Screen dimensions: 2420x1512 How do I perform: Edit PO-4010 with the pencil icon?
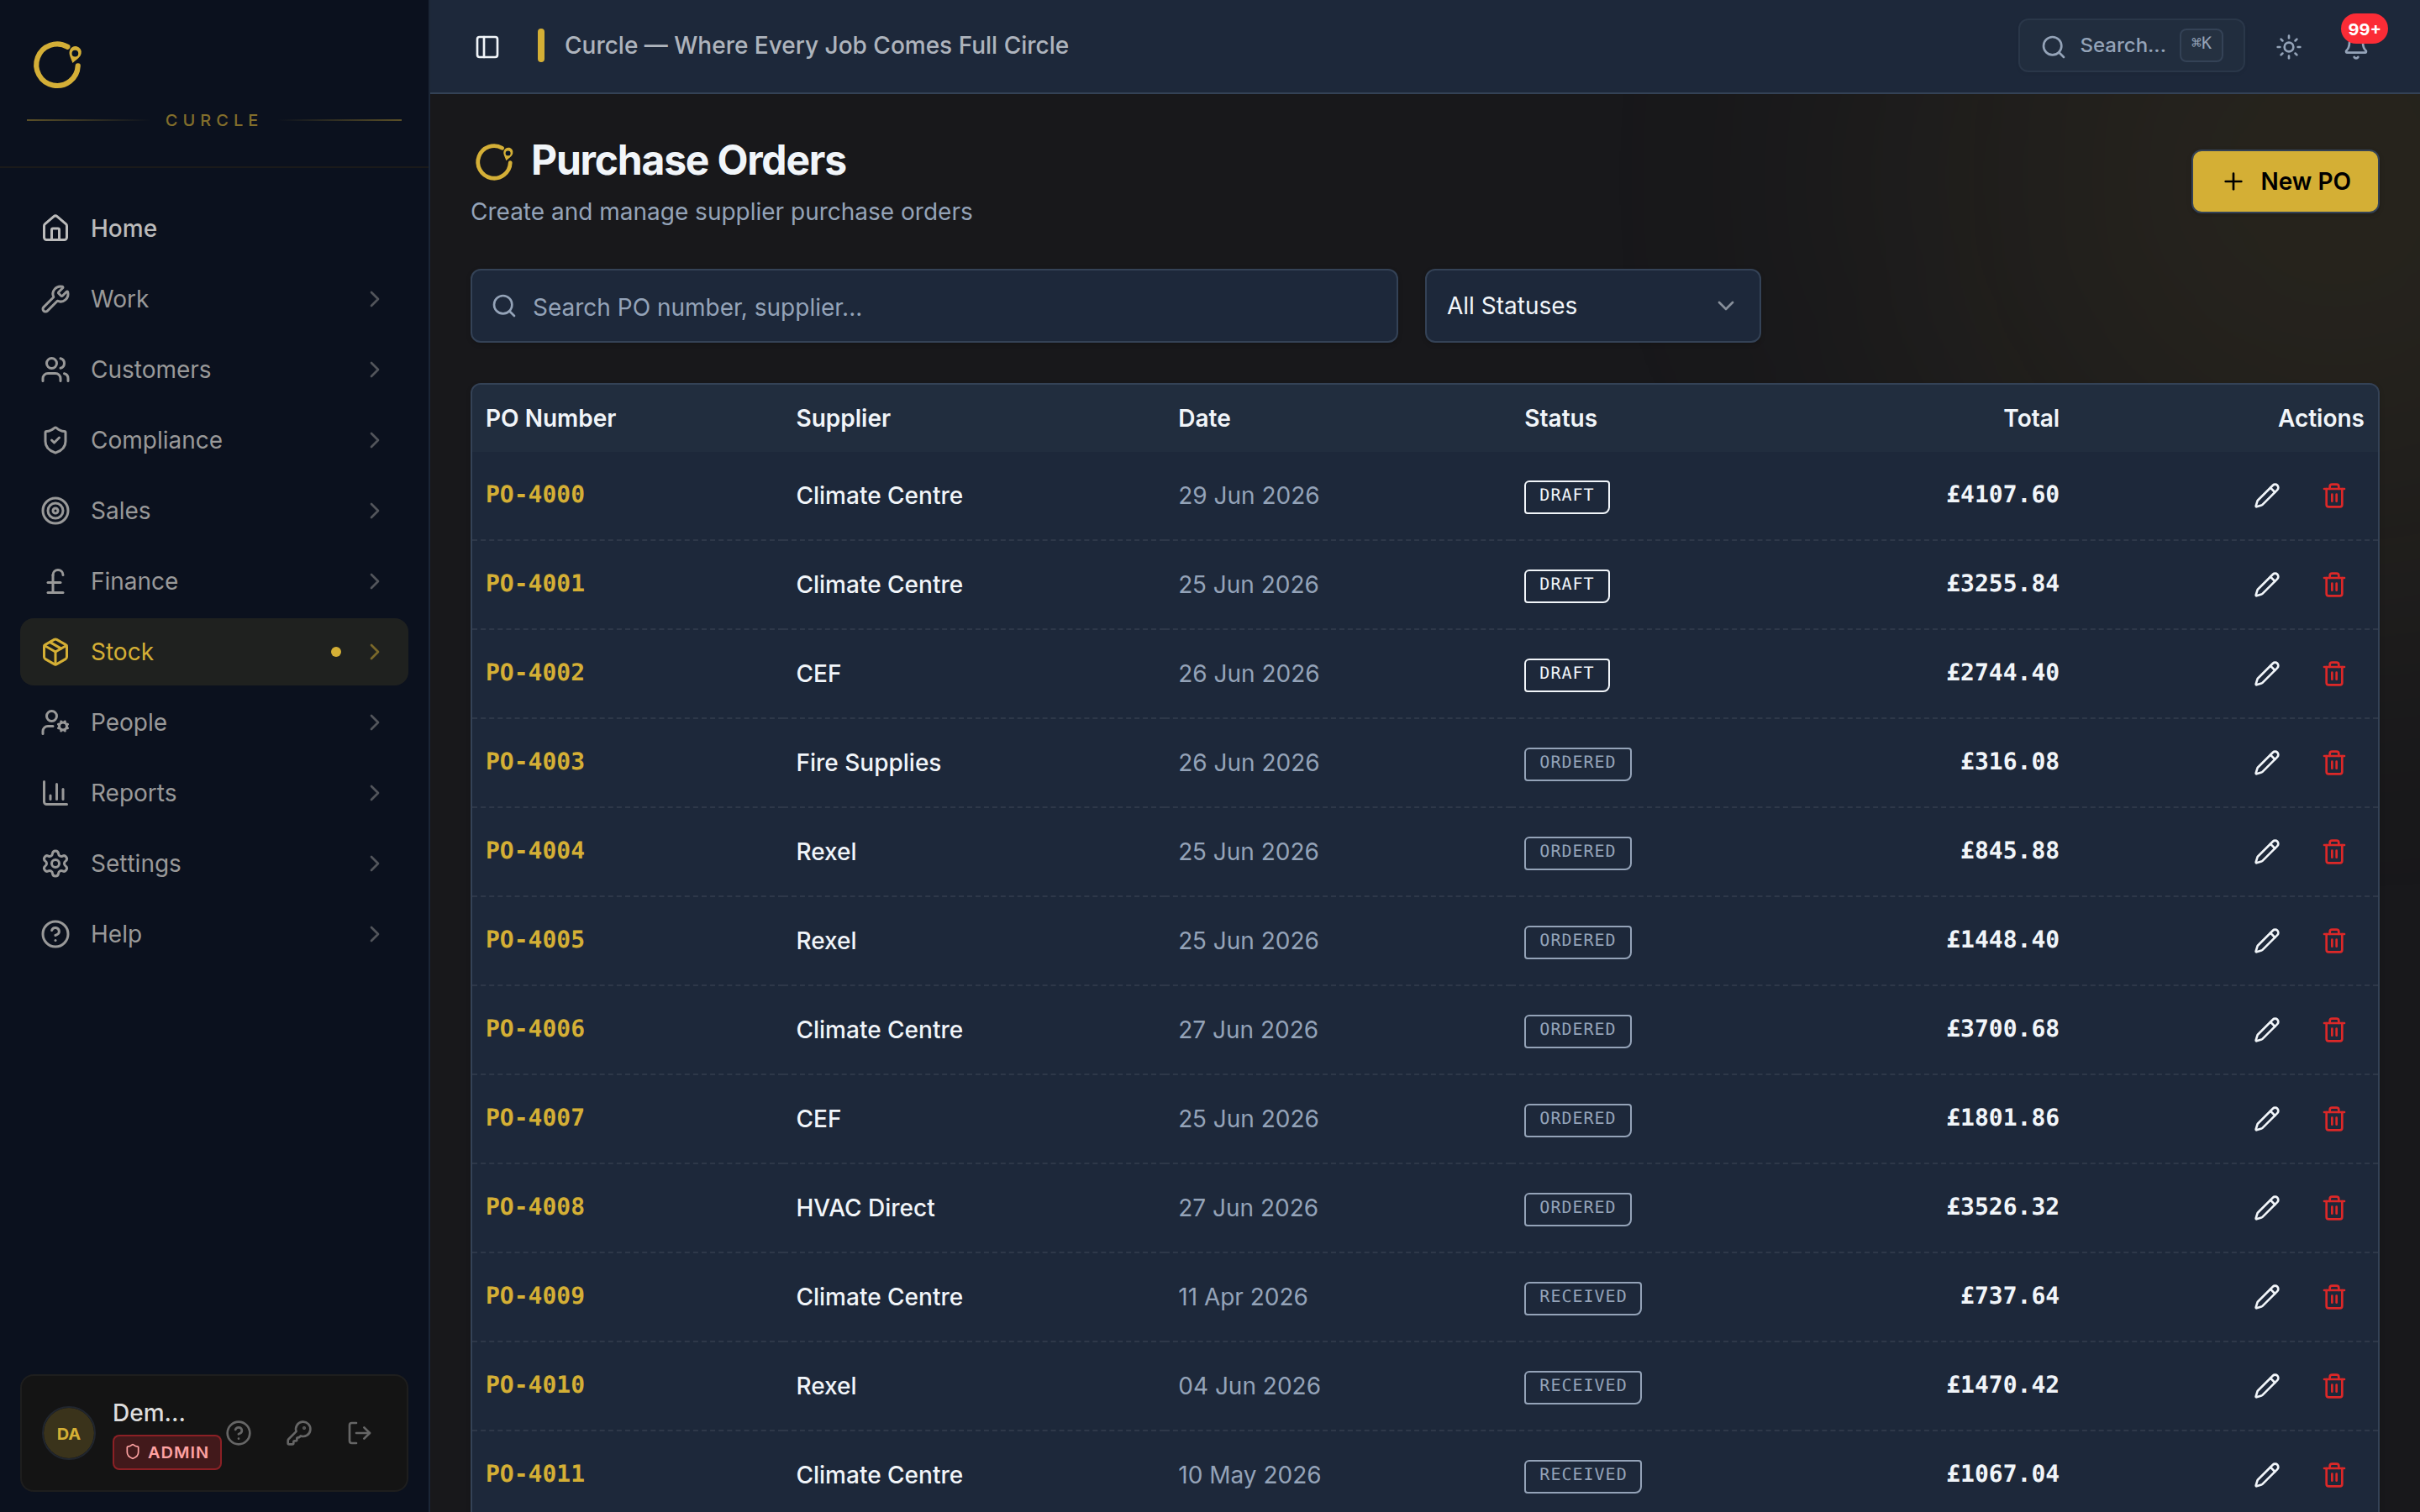point(2266,1386)
